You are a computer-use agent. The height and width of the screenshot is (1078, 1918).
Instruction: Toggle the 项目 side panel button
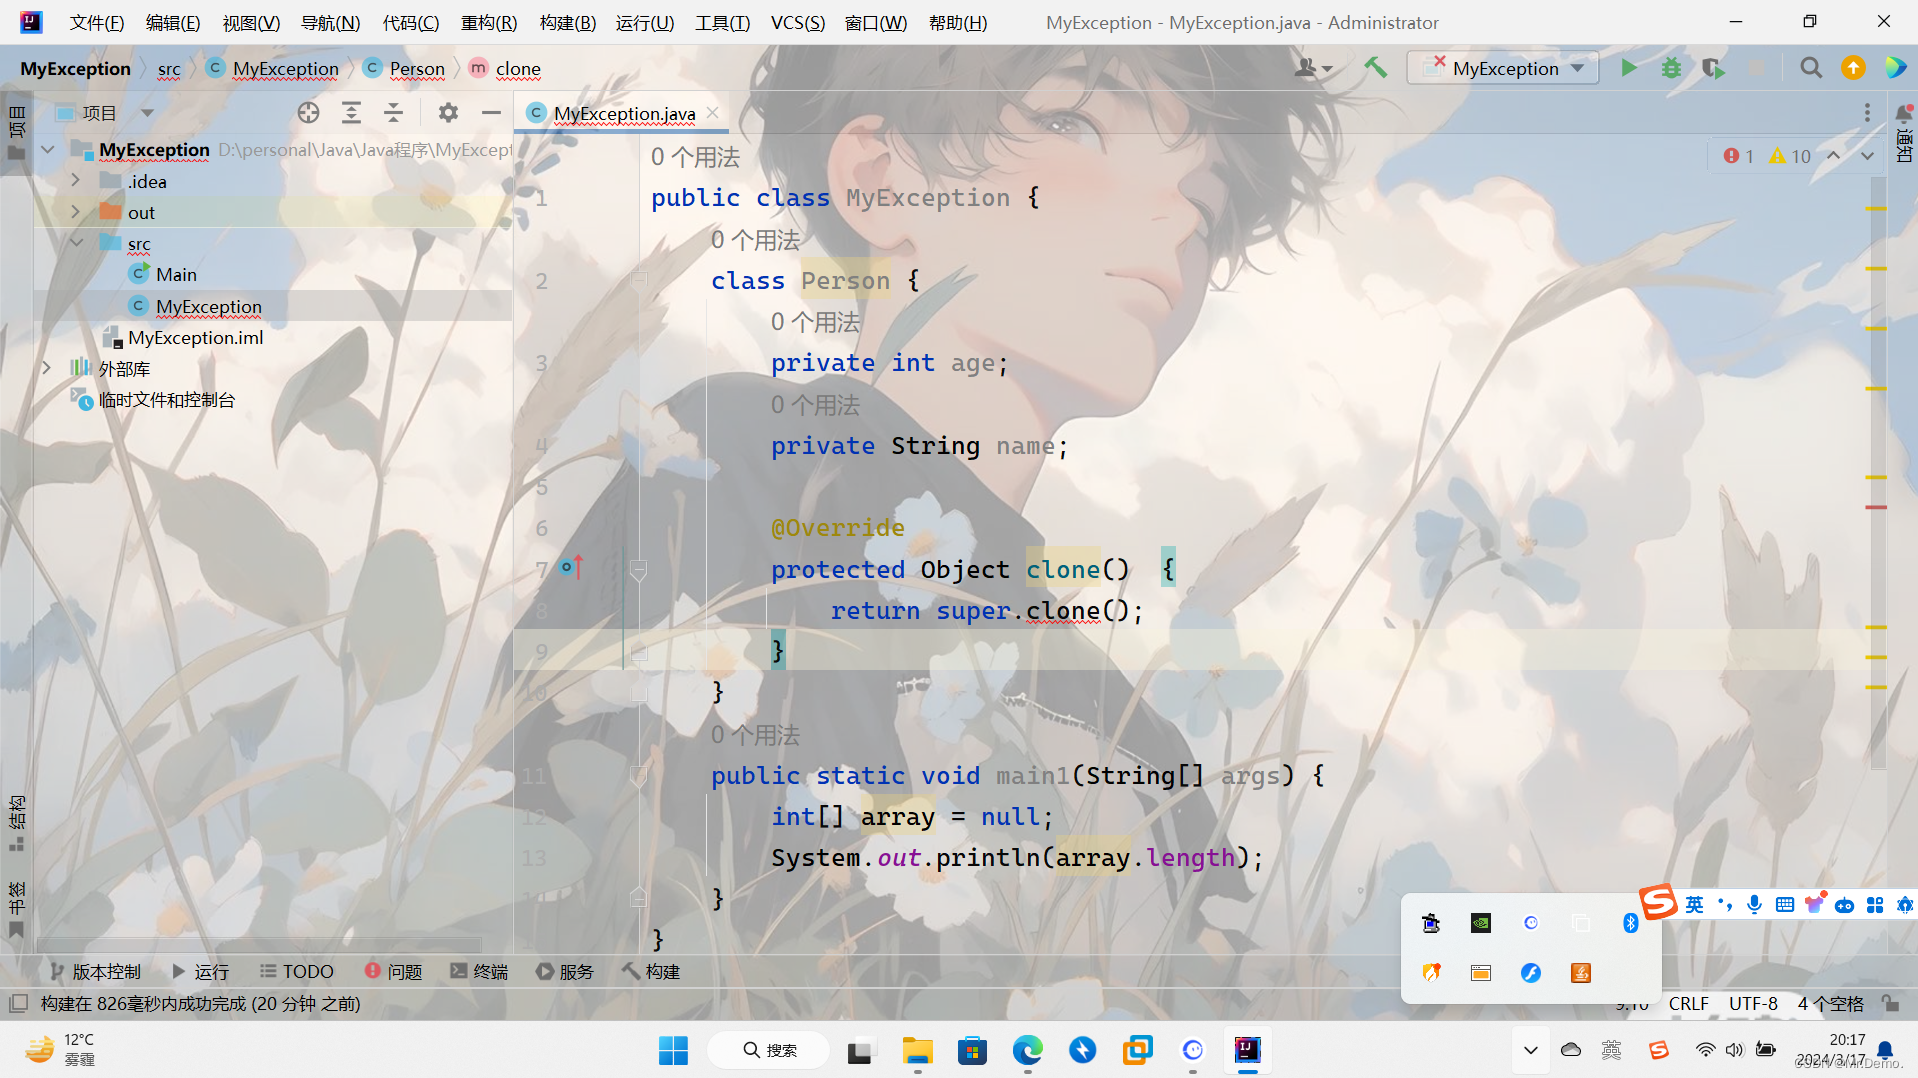tap(17, 133)
